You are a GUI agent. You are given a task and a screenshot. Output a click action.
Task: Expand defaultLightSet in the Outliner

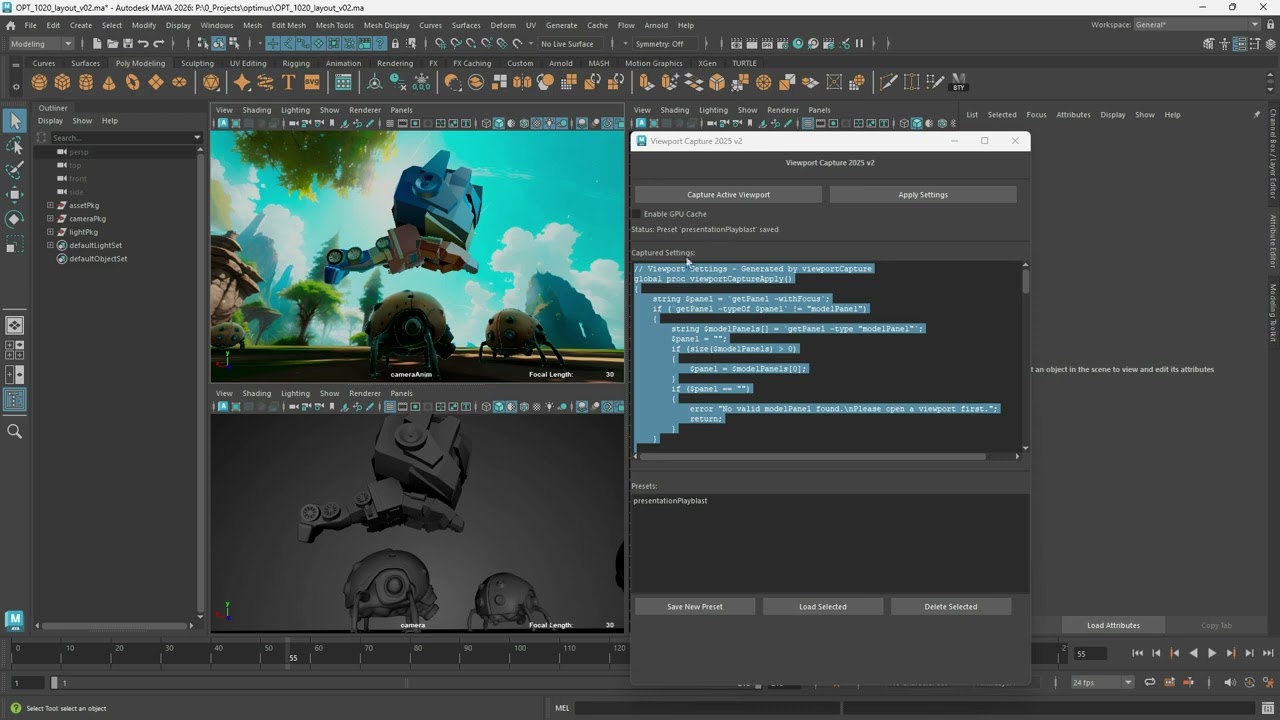(x=50, y=245)
